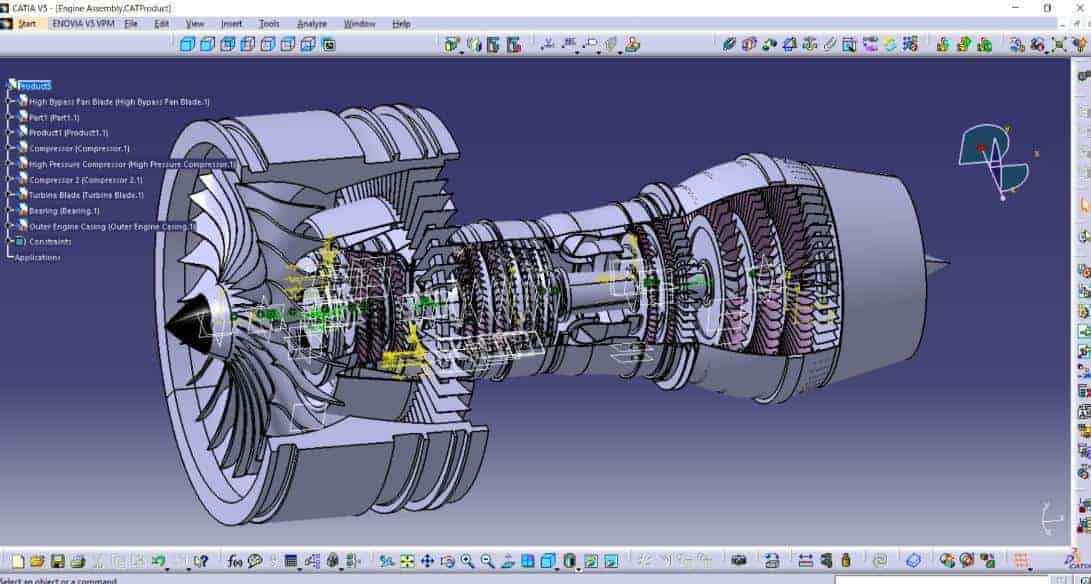Select the root Product1 tree node
This screenshot has width=1091, height=584.
click(34, 86)
